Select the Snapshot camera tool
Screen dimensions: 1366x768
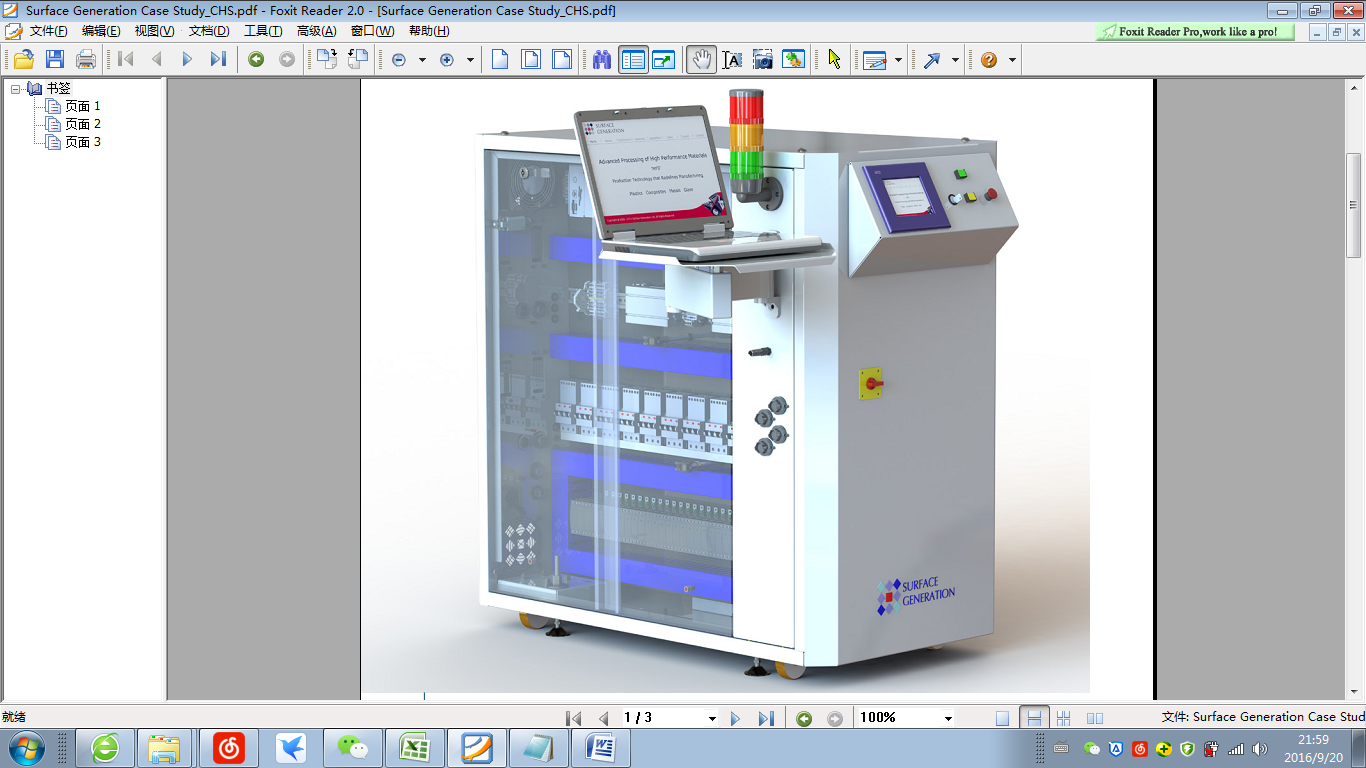[763, 60]
